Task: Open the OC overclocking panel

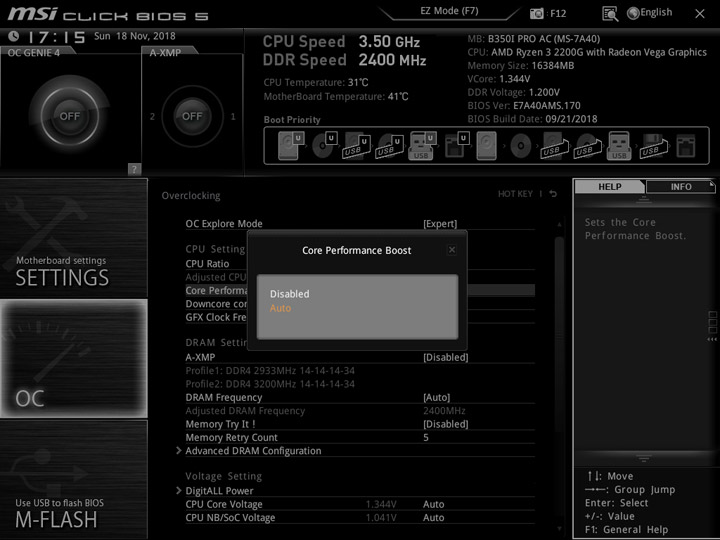Action: (x=74, y=359)
